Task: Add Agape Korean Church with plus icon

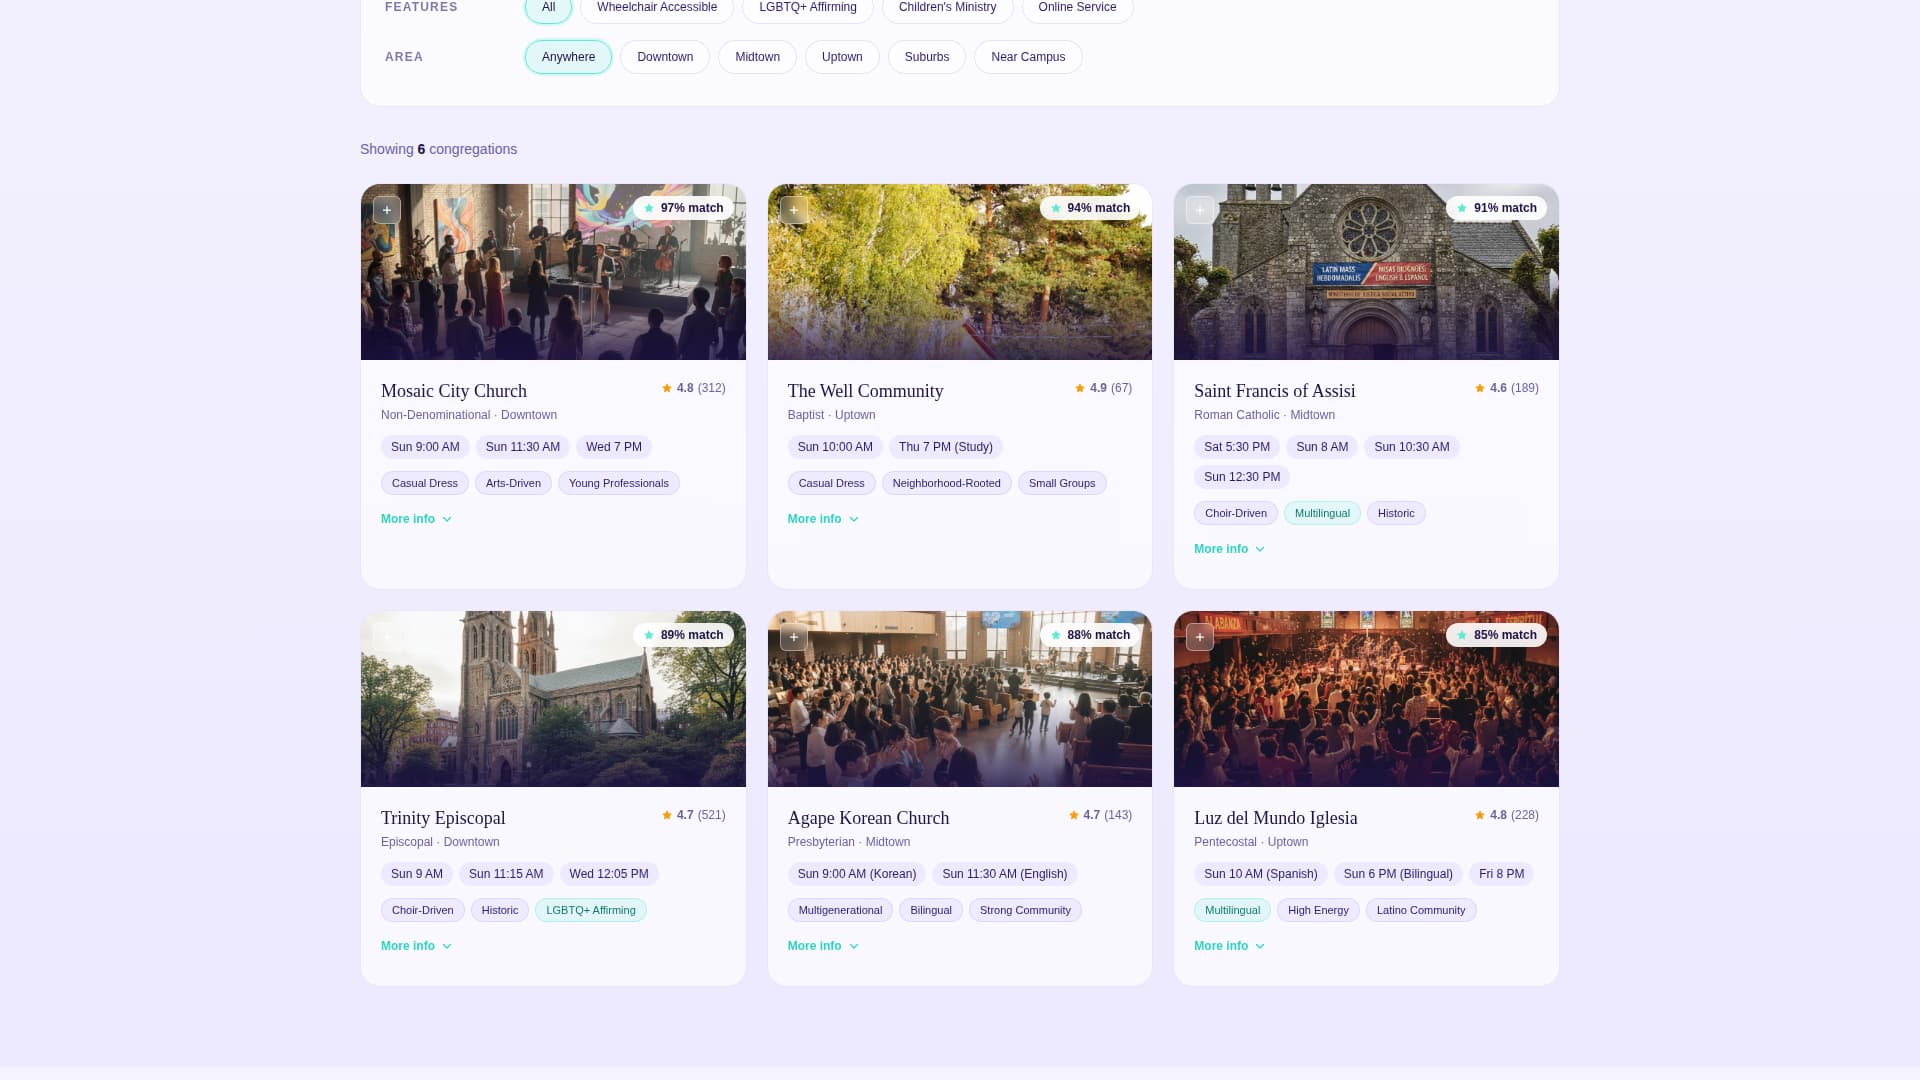Action: pyautogui.click(x=794, y=637)
